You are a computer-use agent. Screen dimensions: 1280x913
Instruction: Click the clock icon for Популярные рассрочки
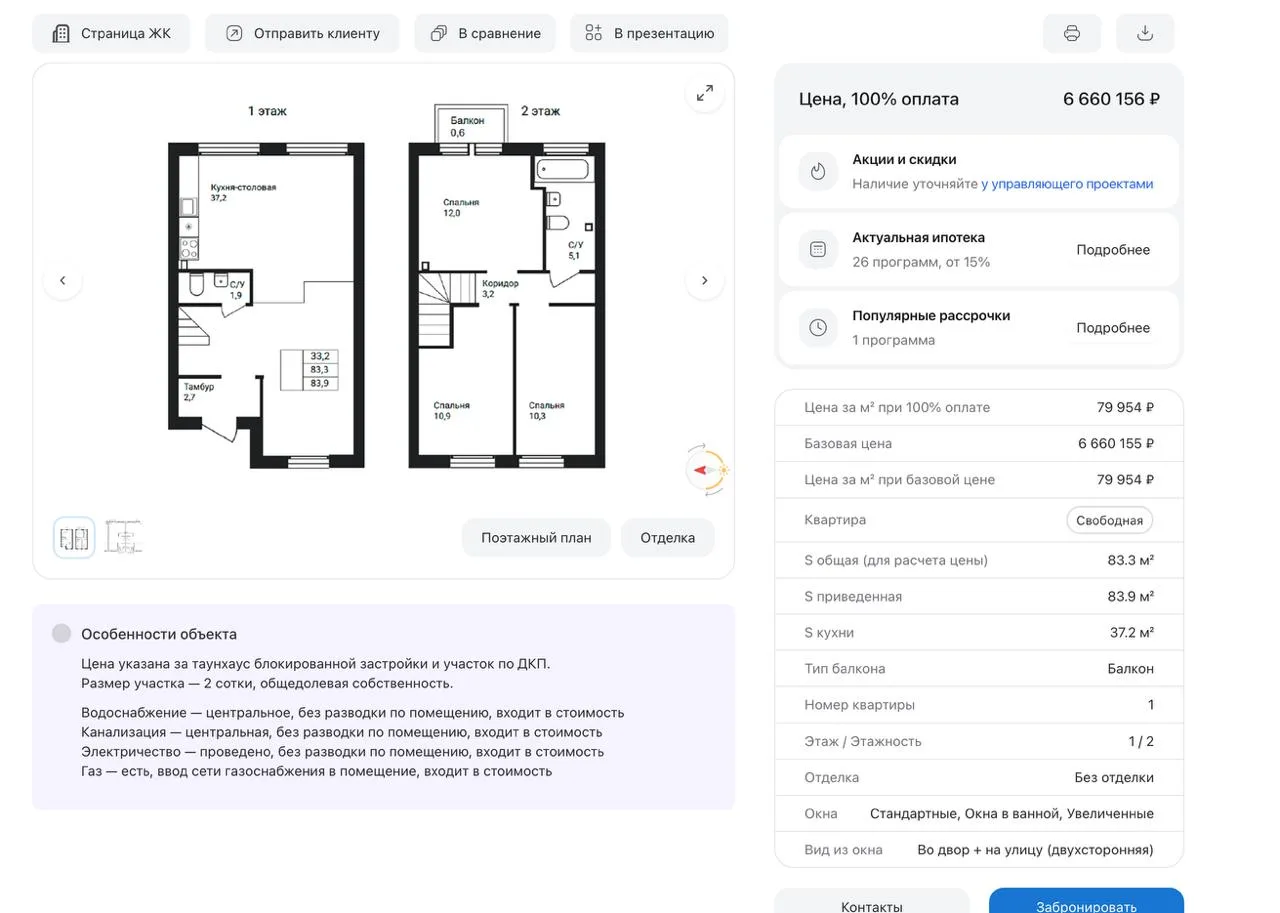pos(818,327)
